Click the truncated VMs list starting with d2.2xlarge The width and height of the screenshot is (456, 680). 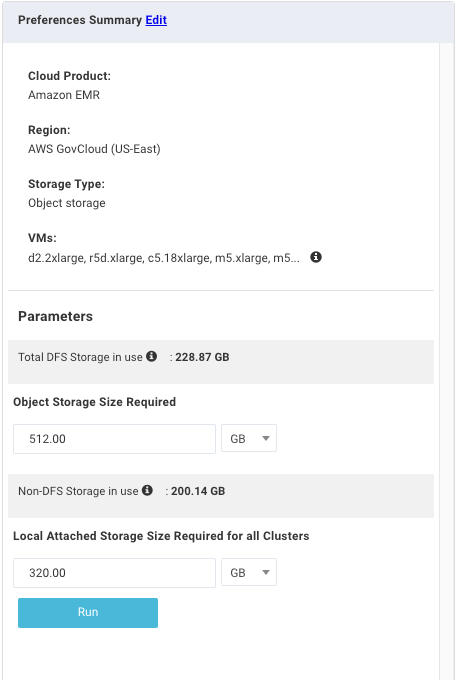tap(164, 258)
